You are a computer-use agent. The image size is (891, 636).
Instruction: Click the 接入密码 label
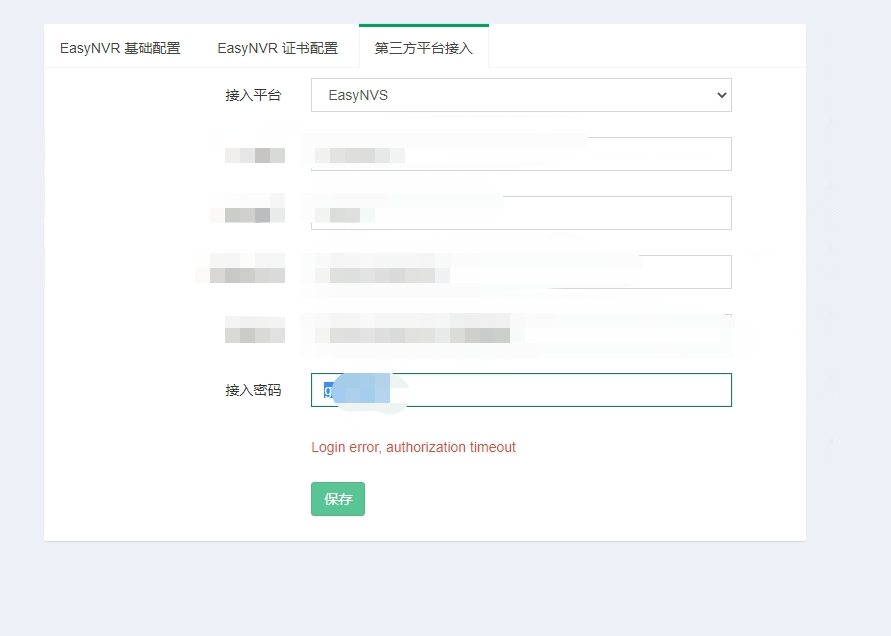pyautogui.click(x=253, y=390)
